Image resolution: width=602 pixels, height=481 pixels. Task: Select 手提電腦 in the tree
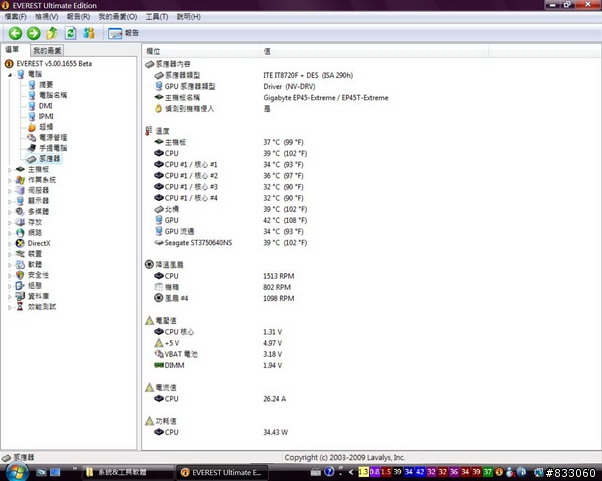tap(53, 148)
